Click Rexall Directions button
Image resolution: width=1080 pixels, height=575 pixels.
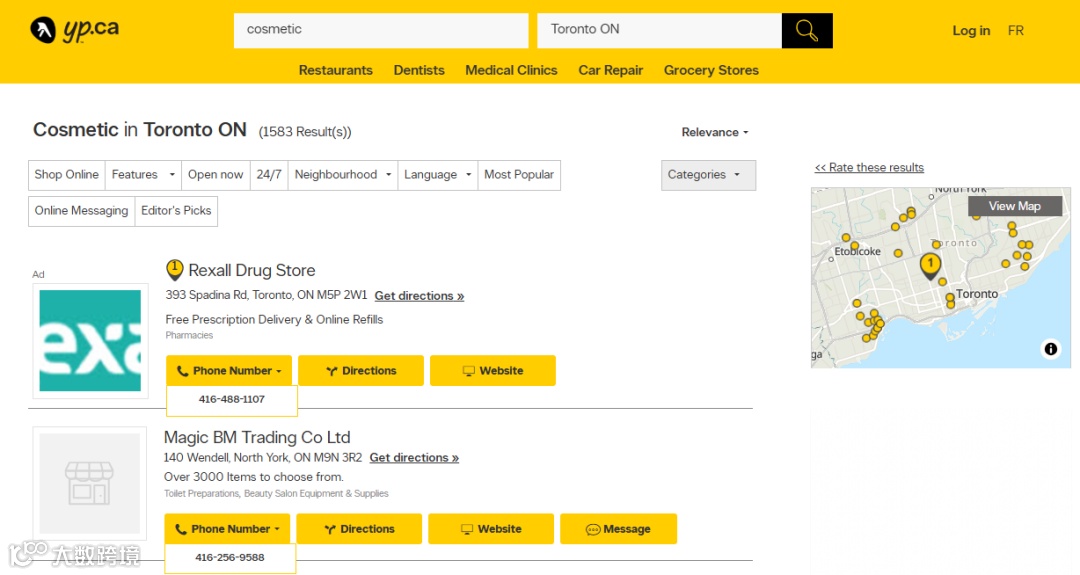(x=361, y=370)
